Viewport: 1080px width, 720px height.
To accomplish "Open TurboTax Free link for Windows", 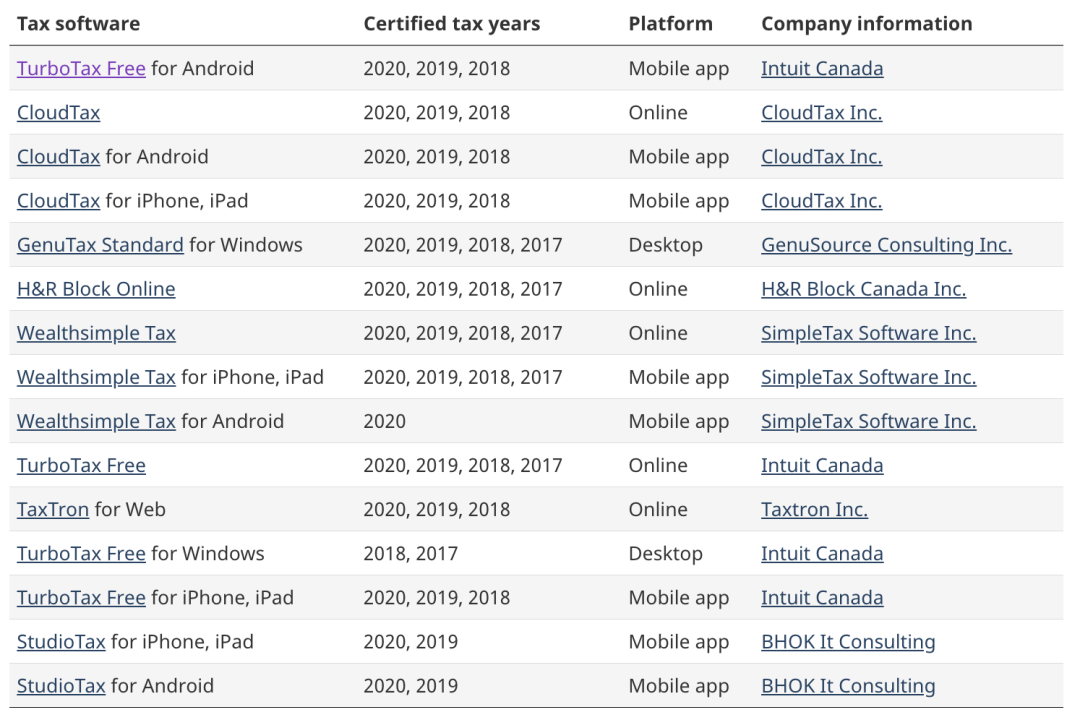I will click(81, 554).
